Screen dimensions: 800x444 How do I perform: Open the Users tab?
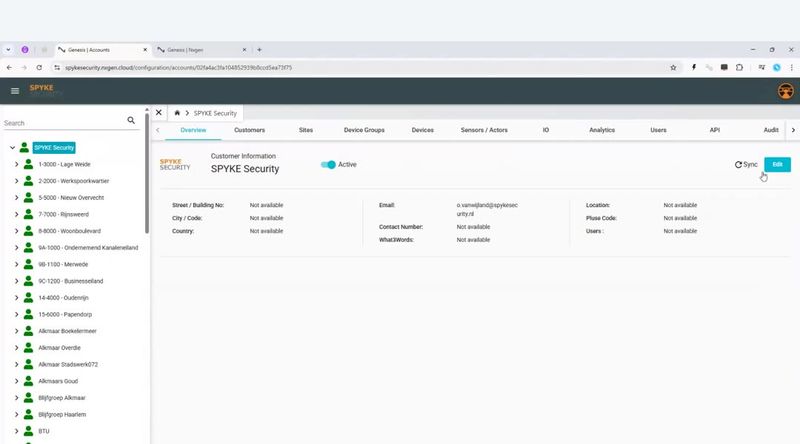(658, 130)
